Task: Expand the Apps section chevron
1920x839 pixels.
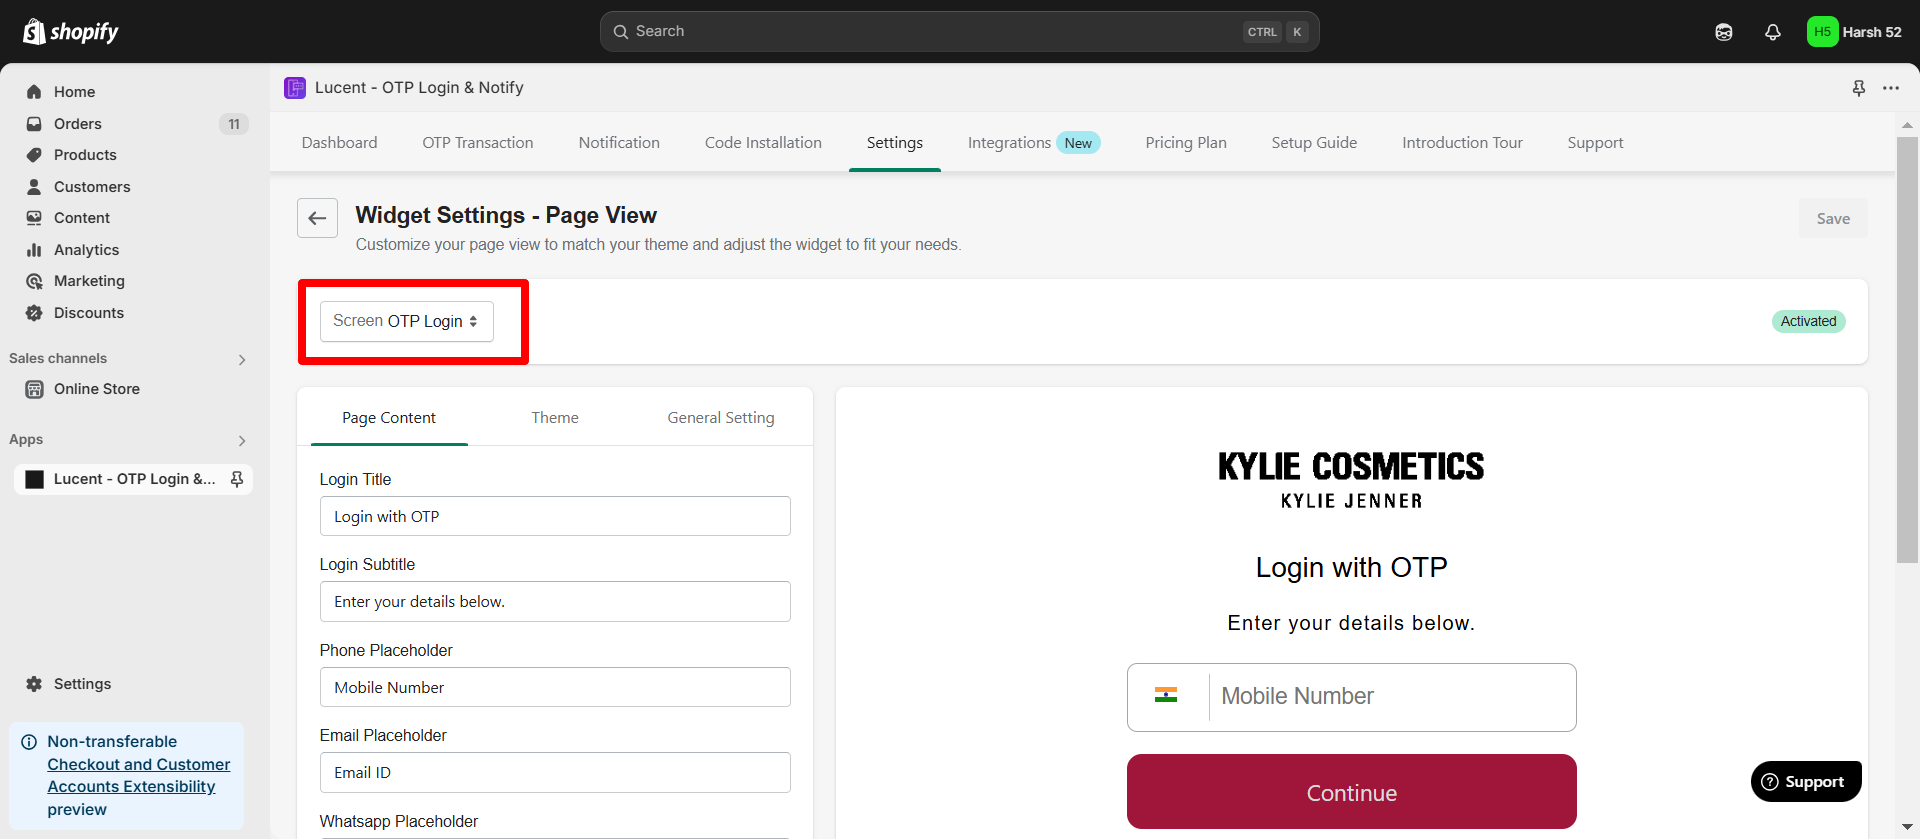Action: (x=242, y=441)
